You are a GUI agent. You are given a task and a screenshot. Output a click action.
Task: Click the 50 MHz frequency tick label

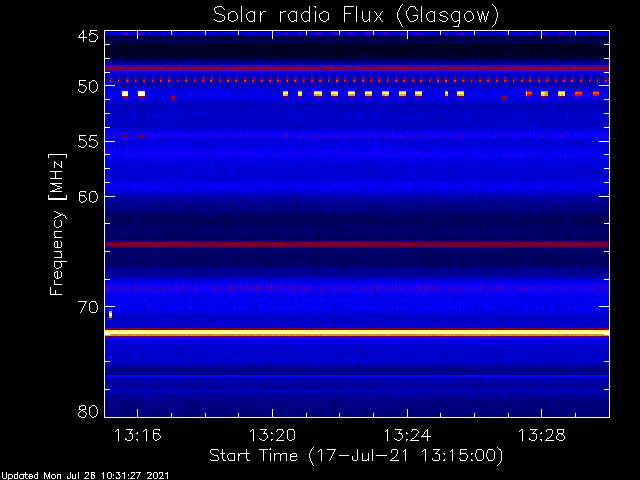87,87
